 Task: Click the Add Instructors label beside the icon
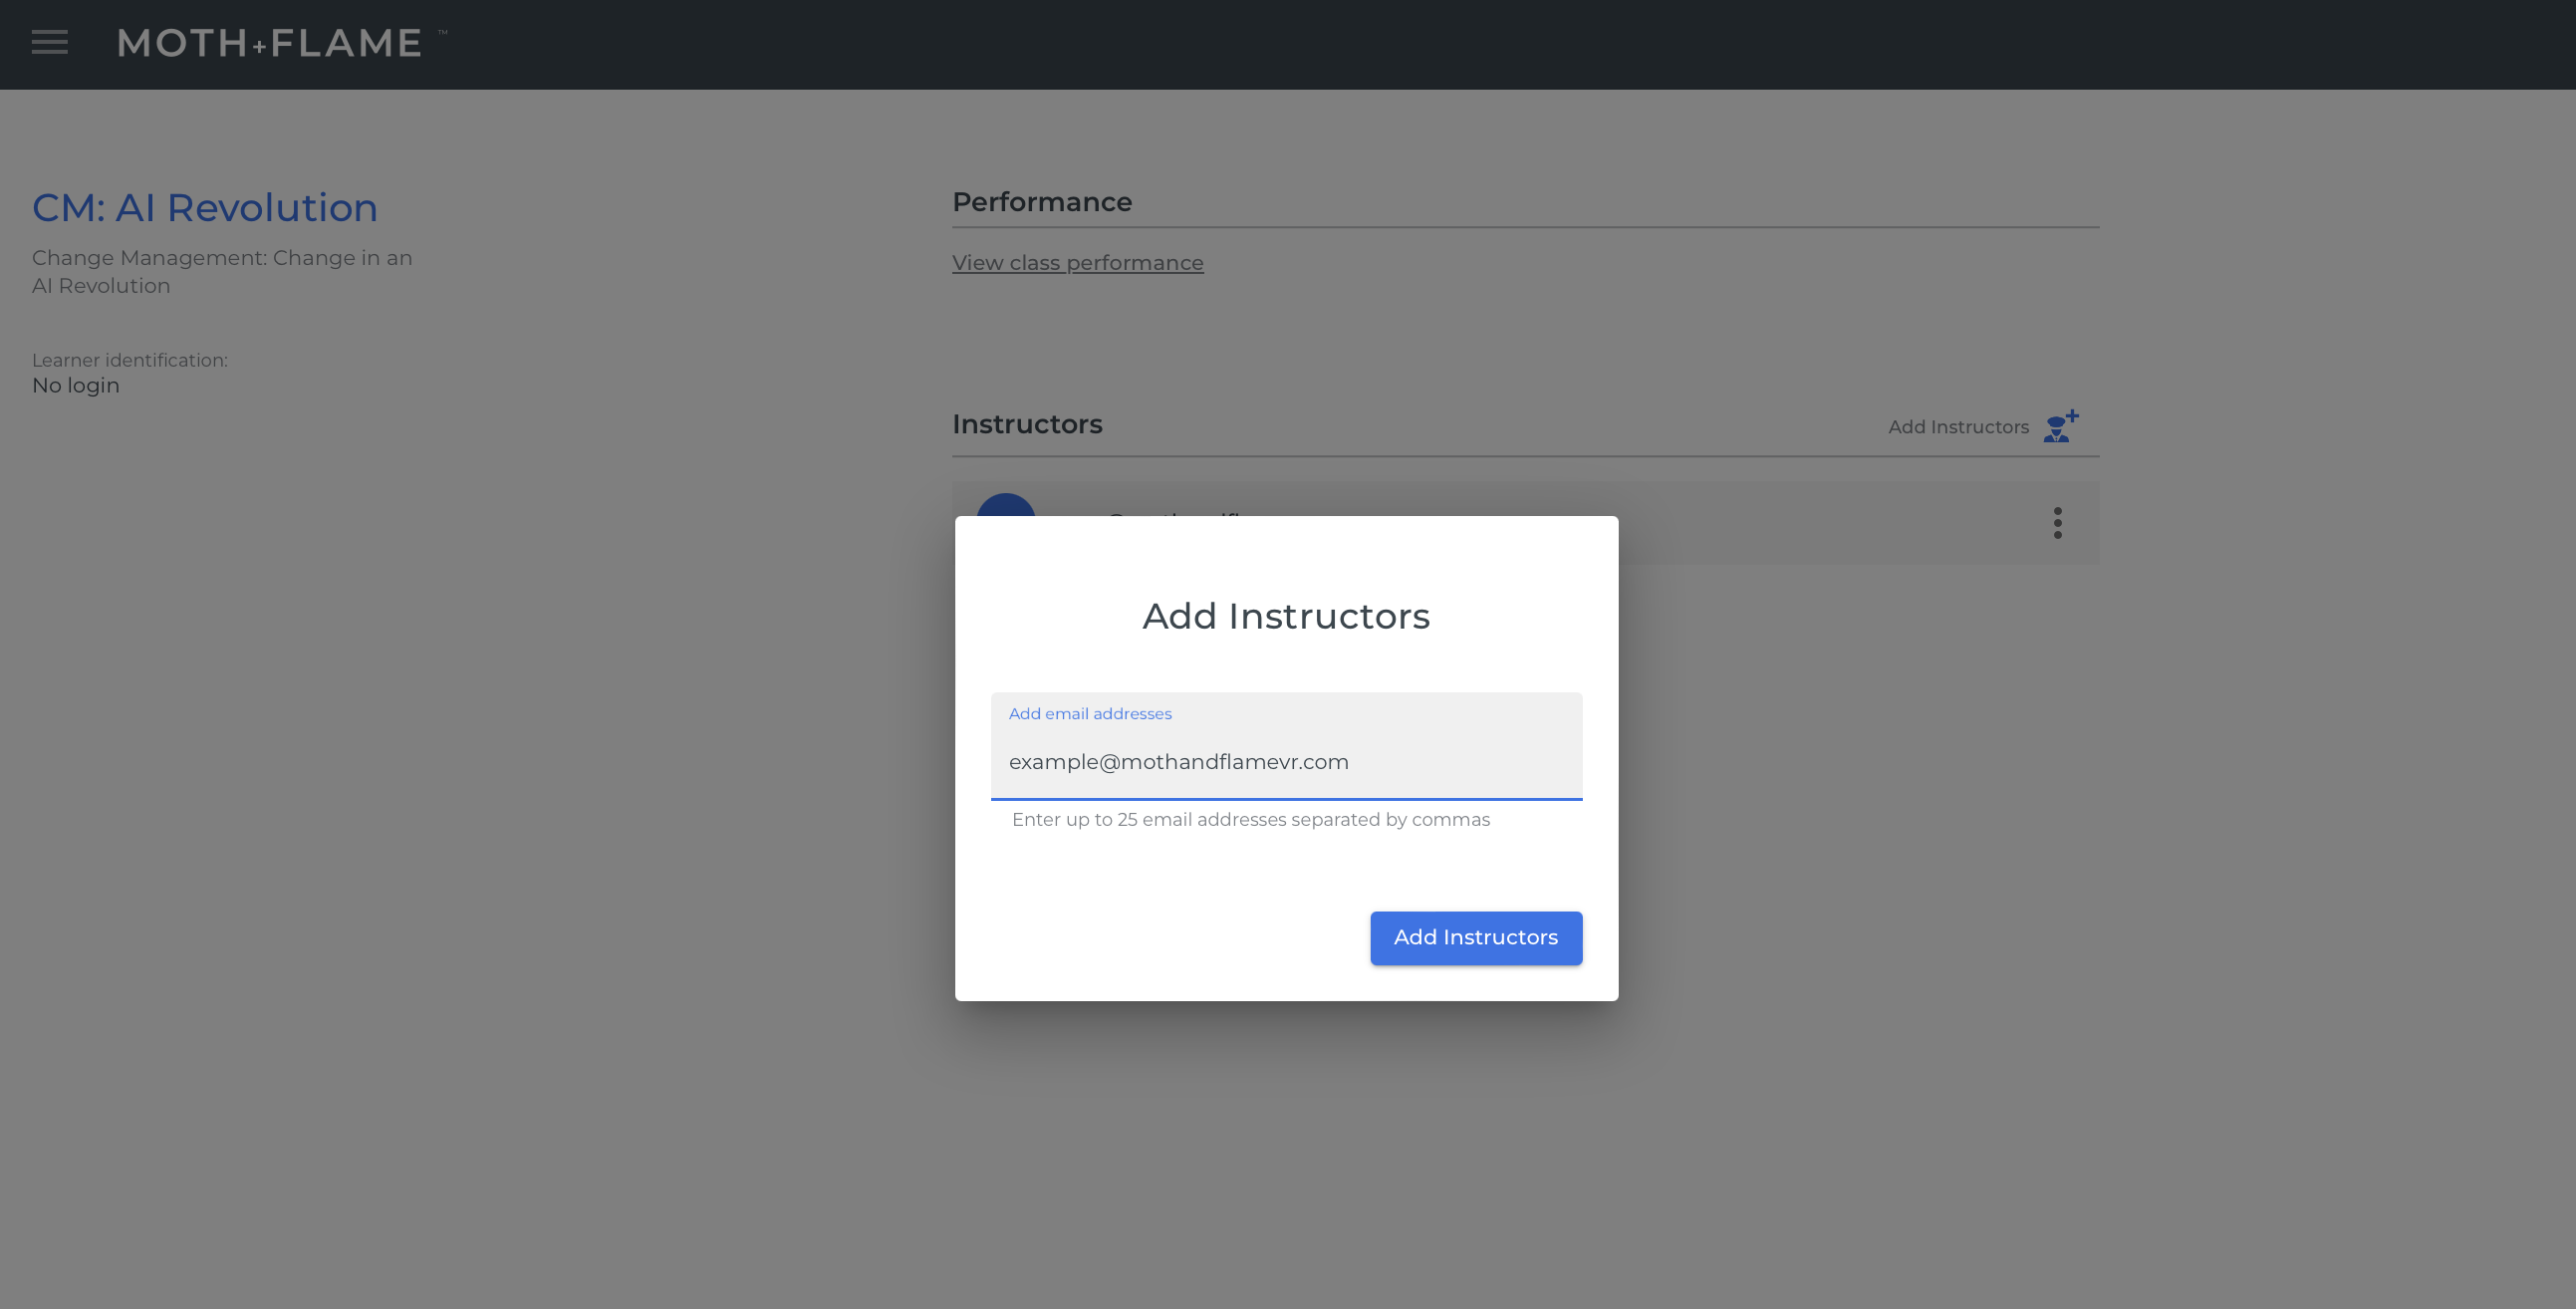pos(1957,427)
